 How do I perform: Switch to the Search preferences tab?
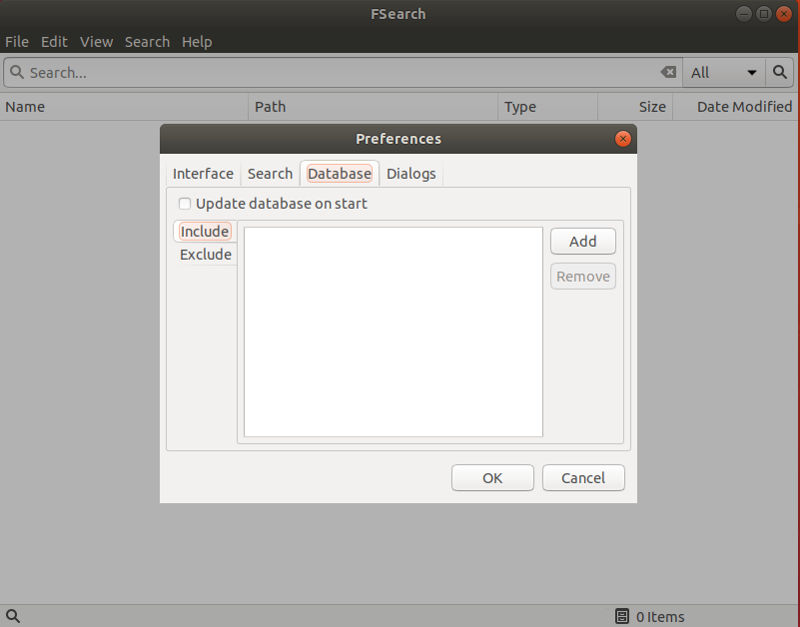click(269, 173)
